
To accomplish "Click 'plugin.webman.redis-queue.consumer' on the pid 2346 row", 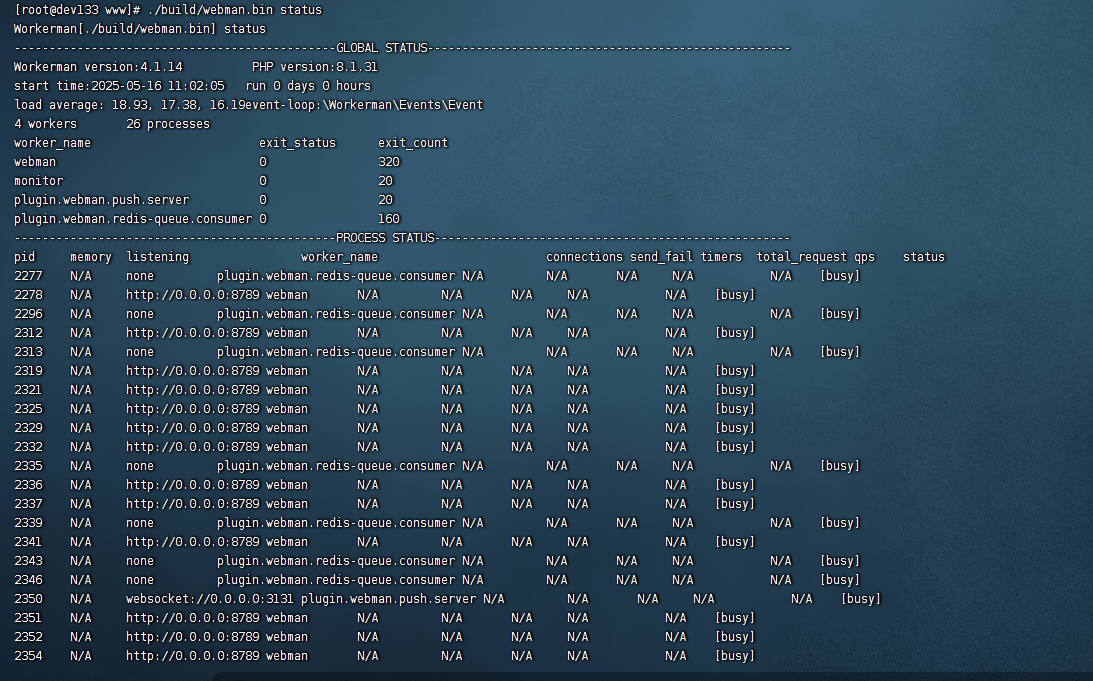I will pos(336,580).
